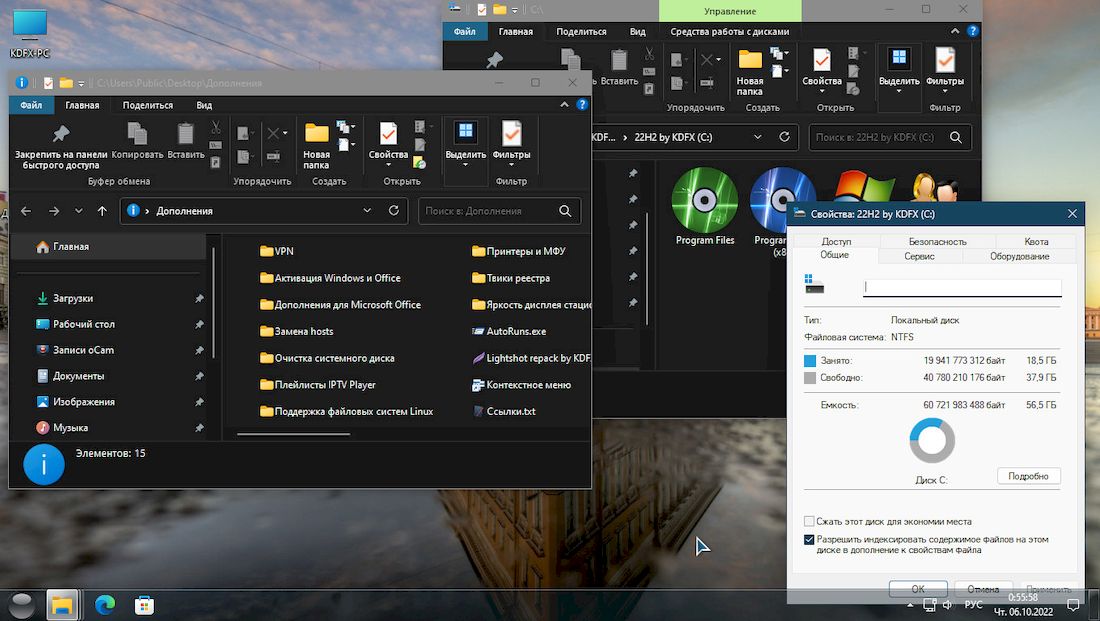The height and width of the screenshot is (621, 1100).
Task: Click search field Поиск в: Дополнения
Action: 499,211
